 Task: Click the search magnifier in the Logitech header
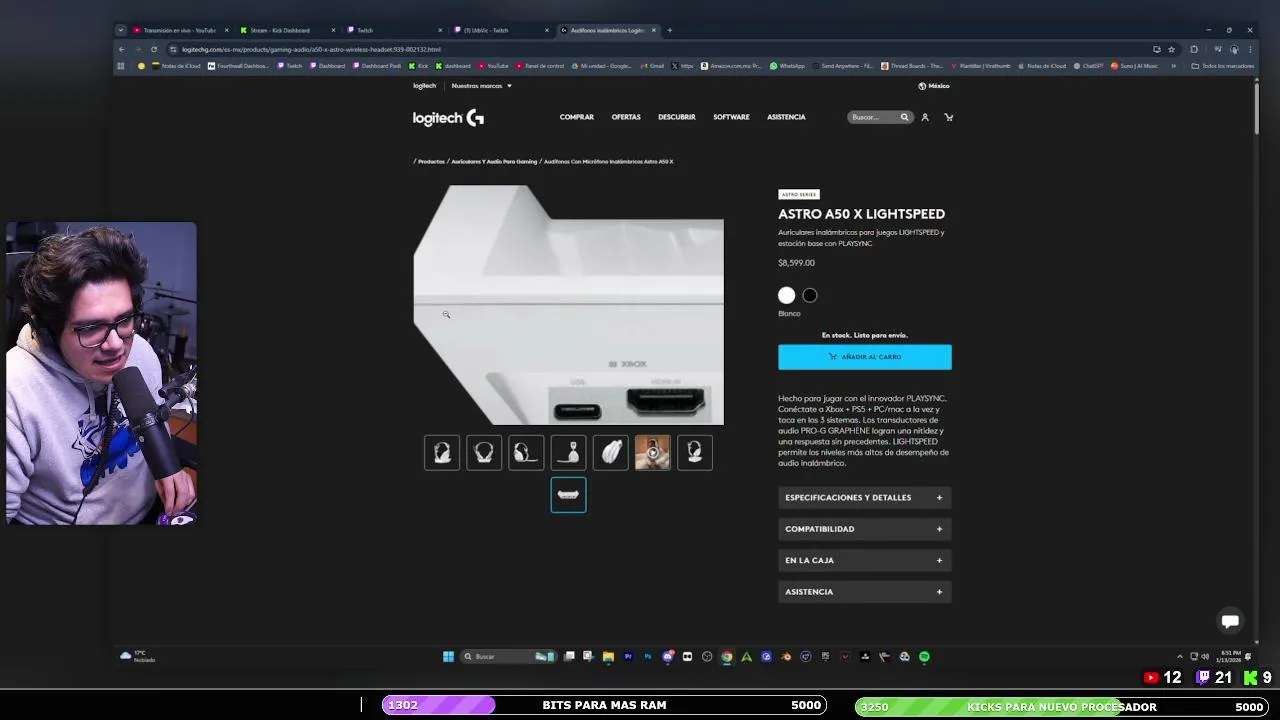[x=904, y=117]
